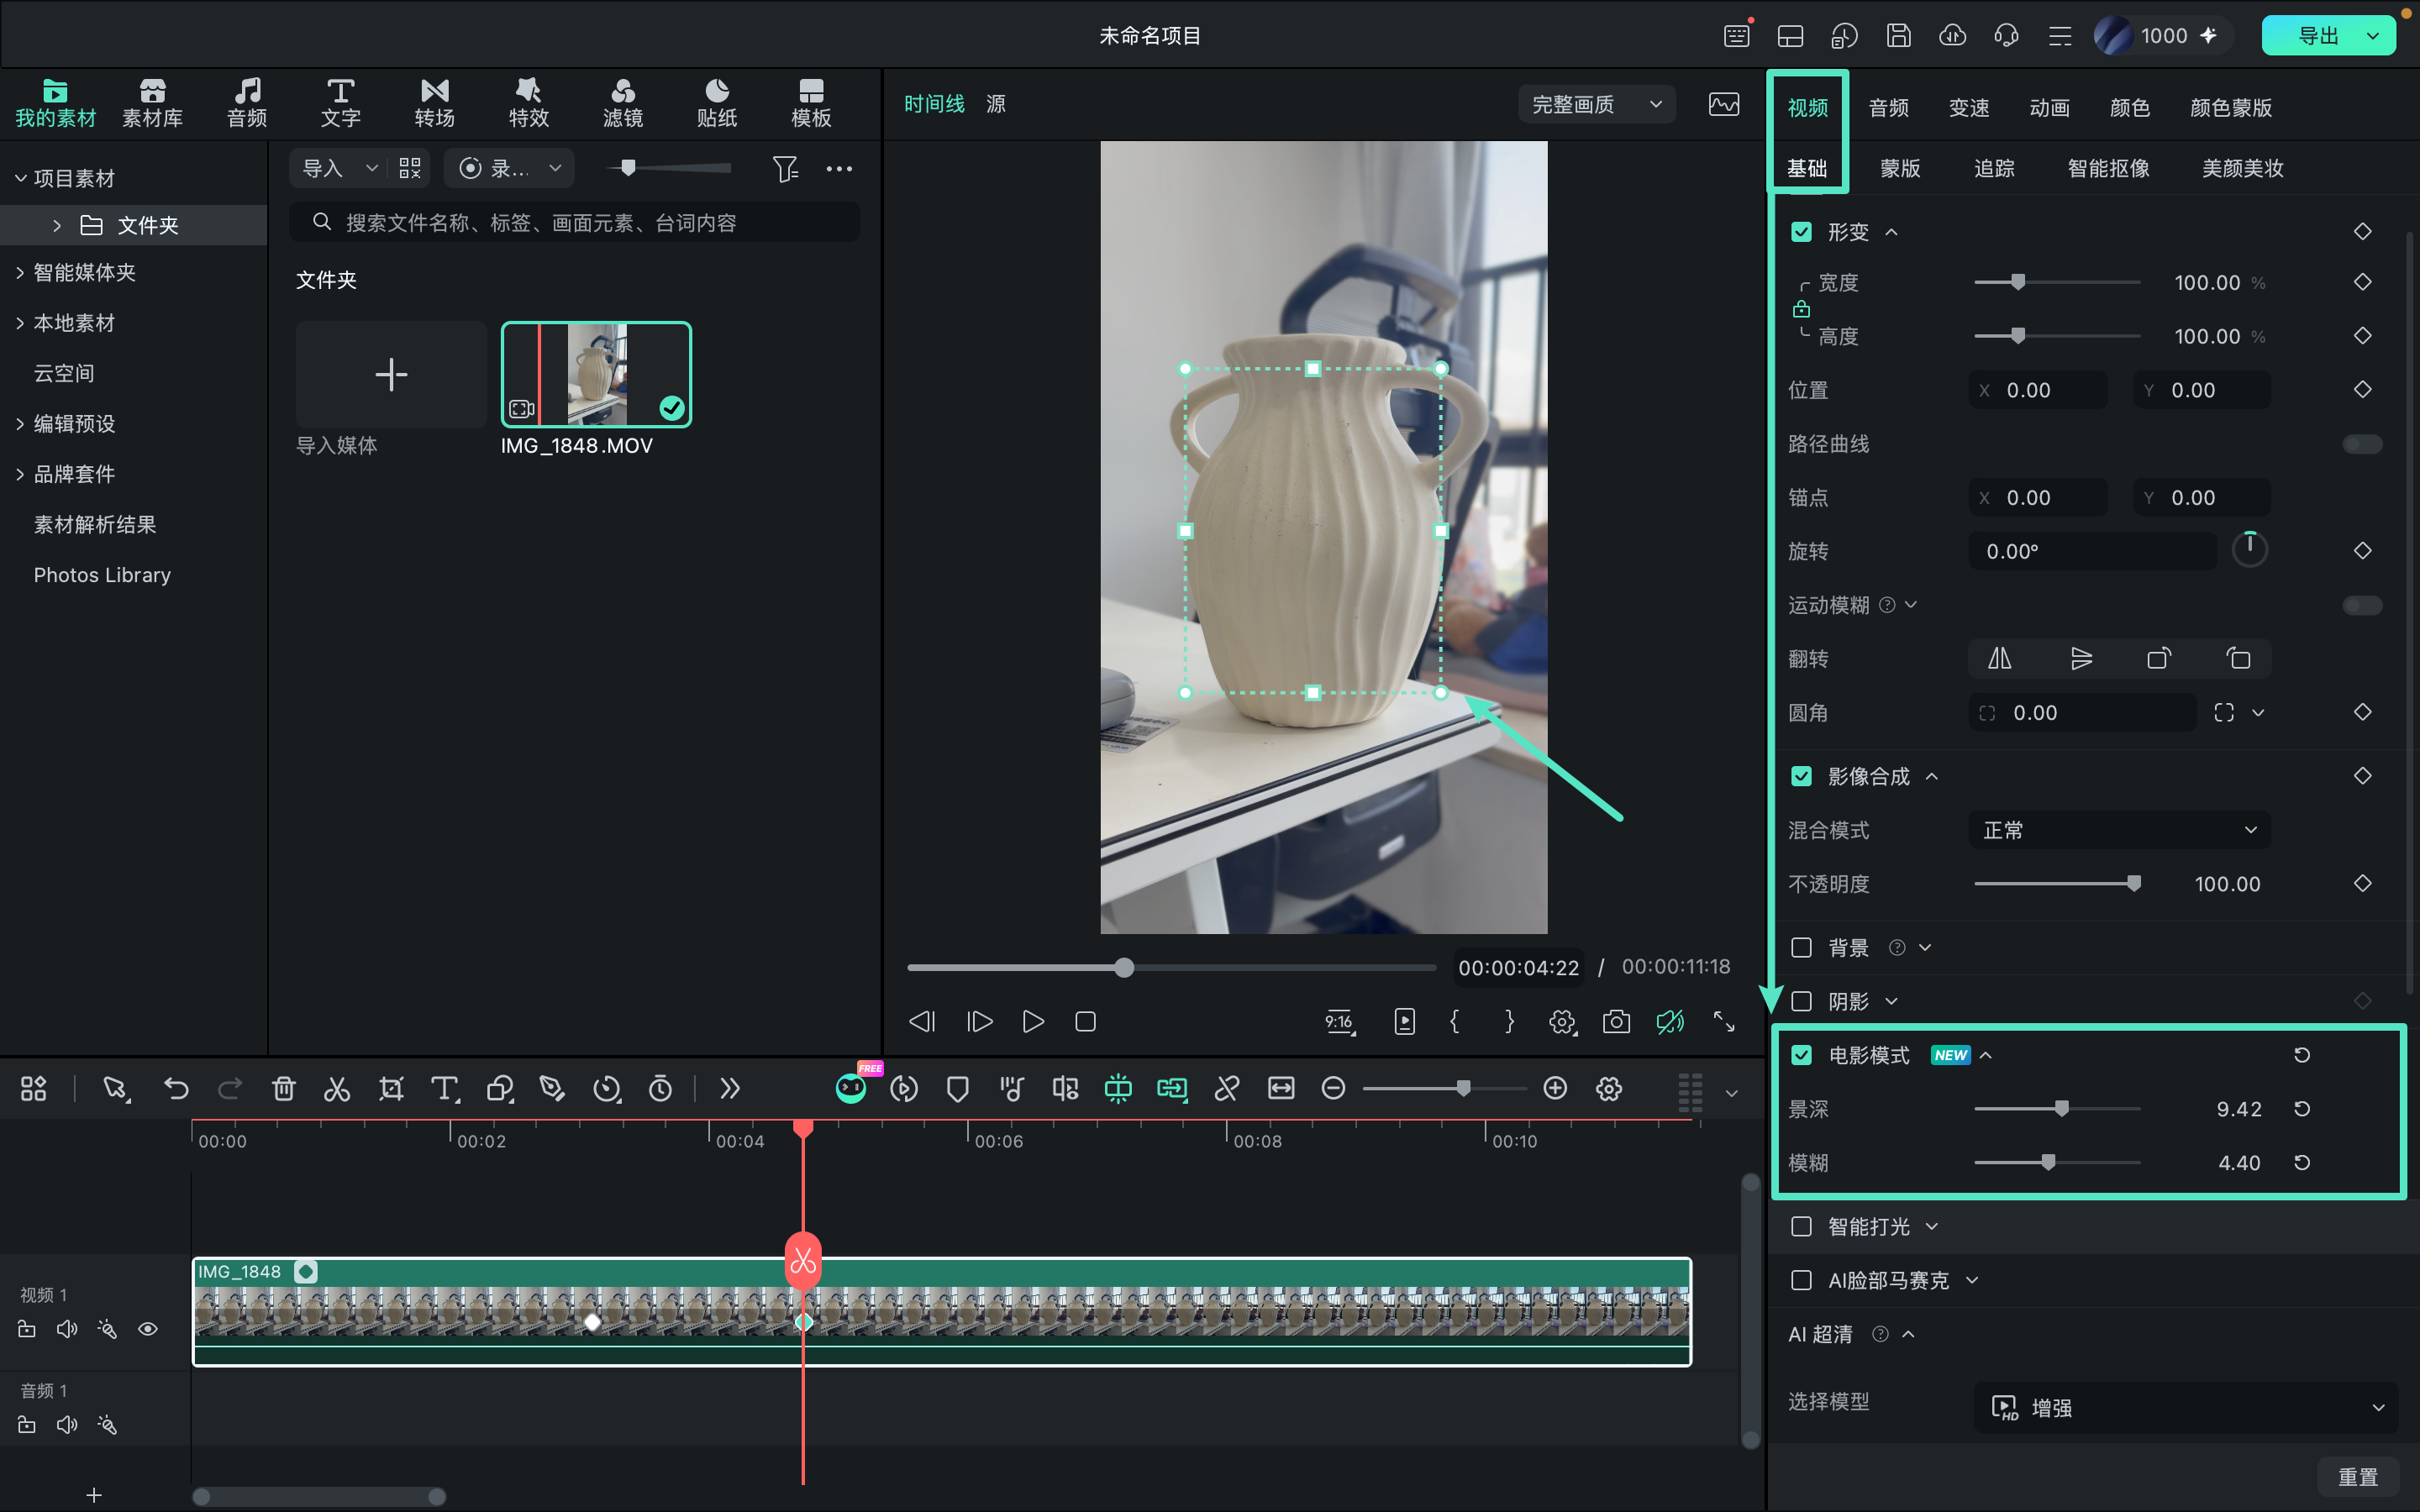This screenshot has width=2420, height=1512.
Task: Click the 重置 reset button
Action: click(2358, 1477)
